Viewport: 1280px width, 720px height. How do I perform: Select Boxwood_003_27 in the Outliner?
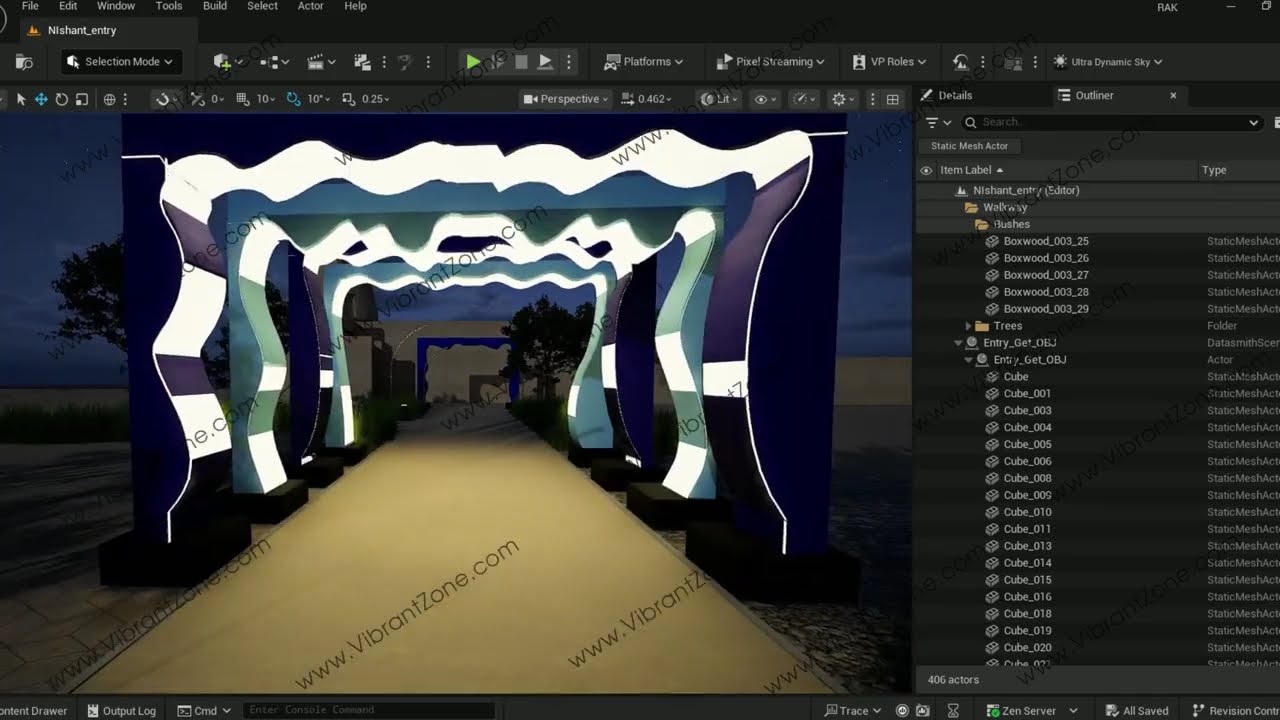coord(1046,275)
